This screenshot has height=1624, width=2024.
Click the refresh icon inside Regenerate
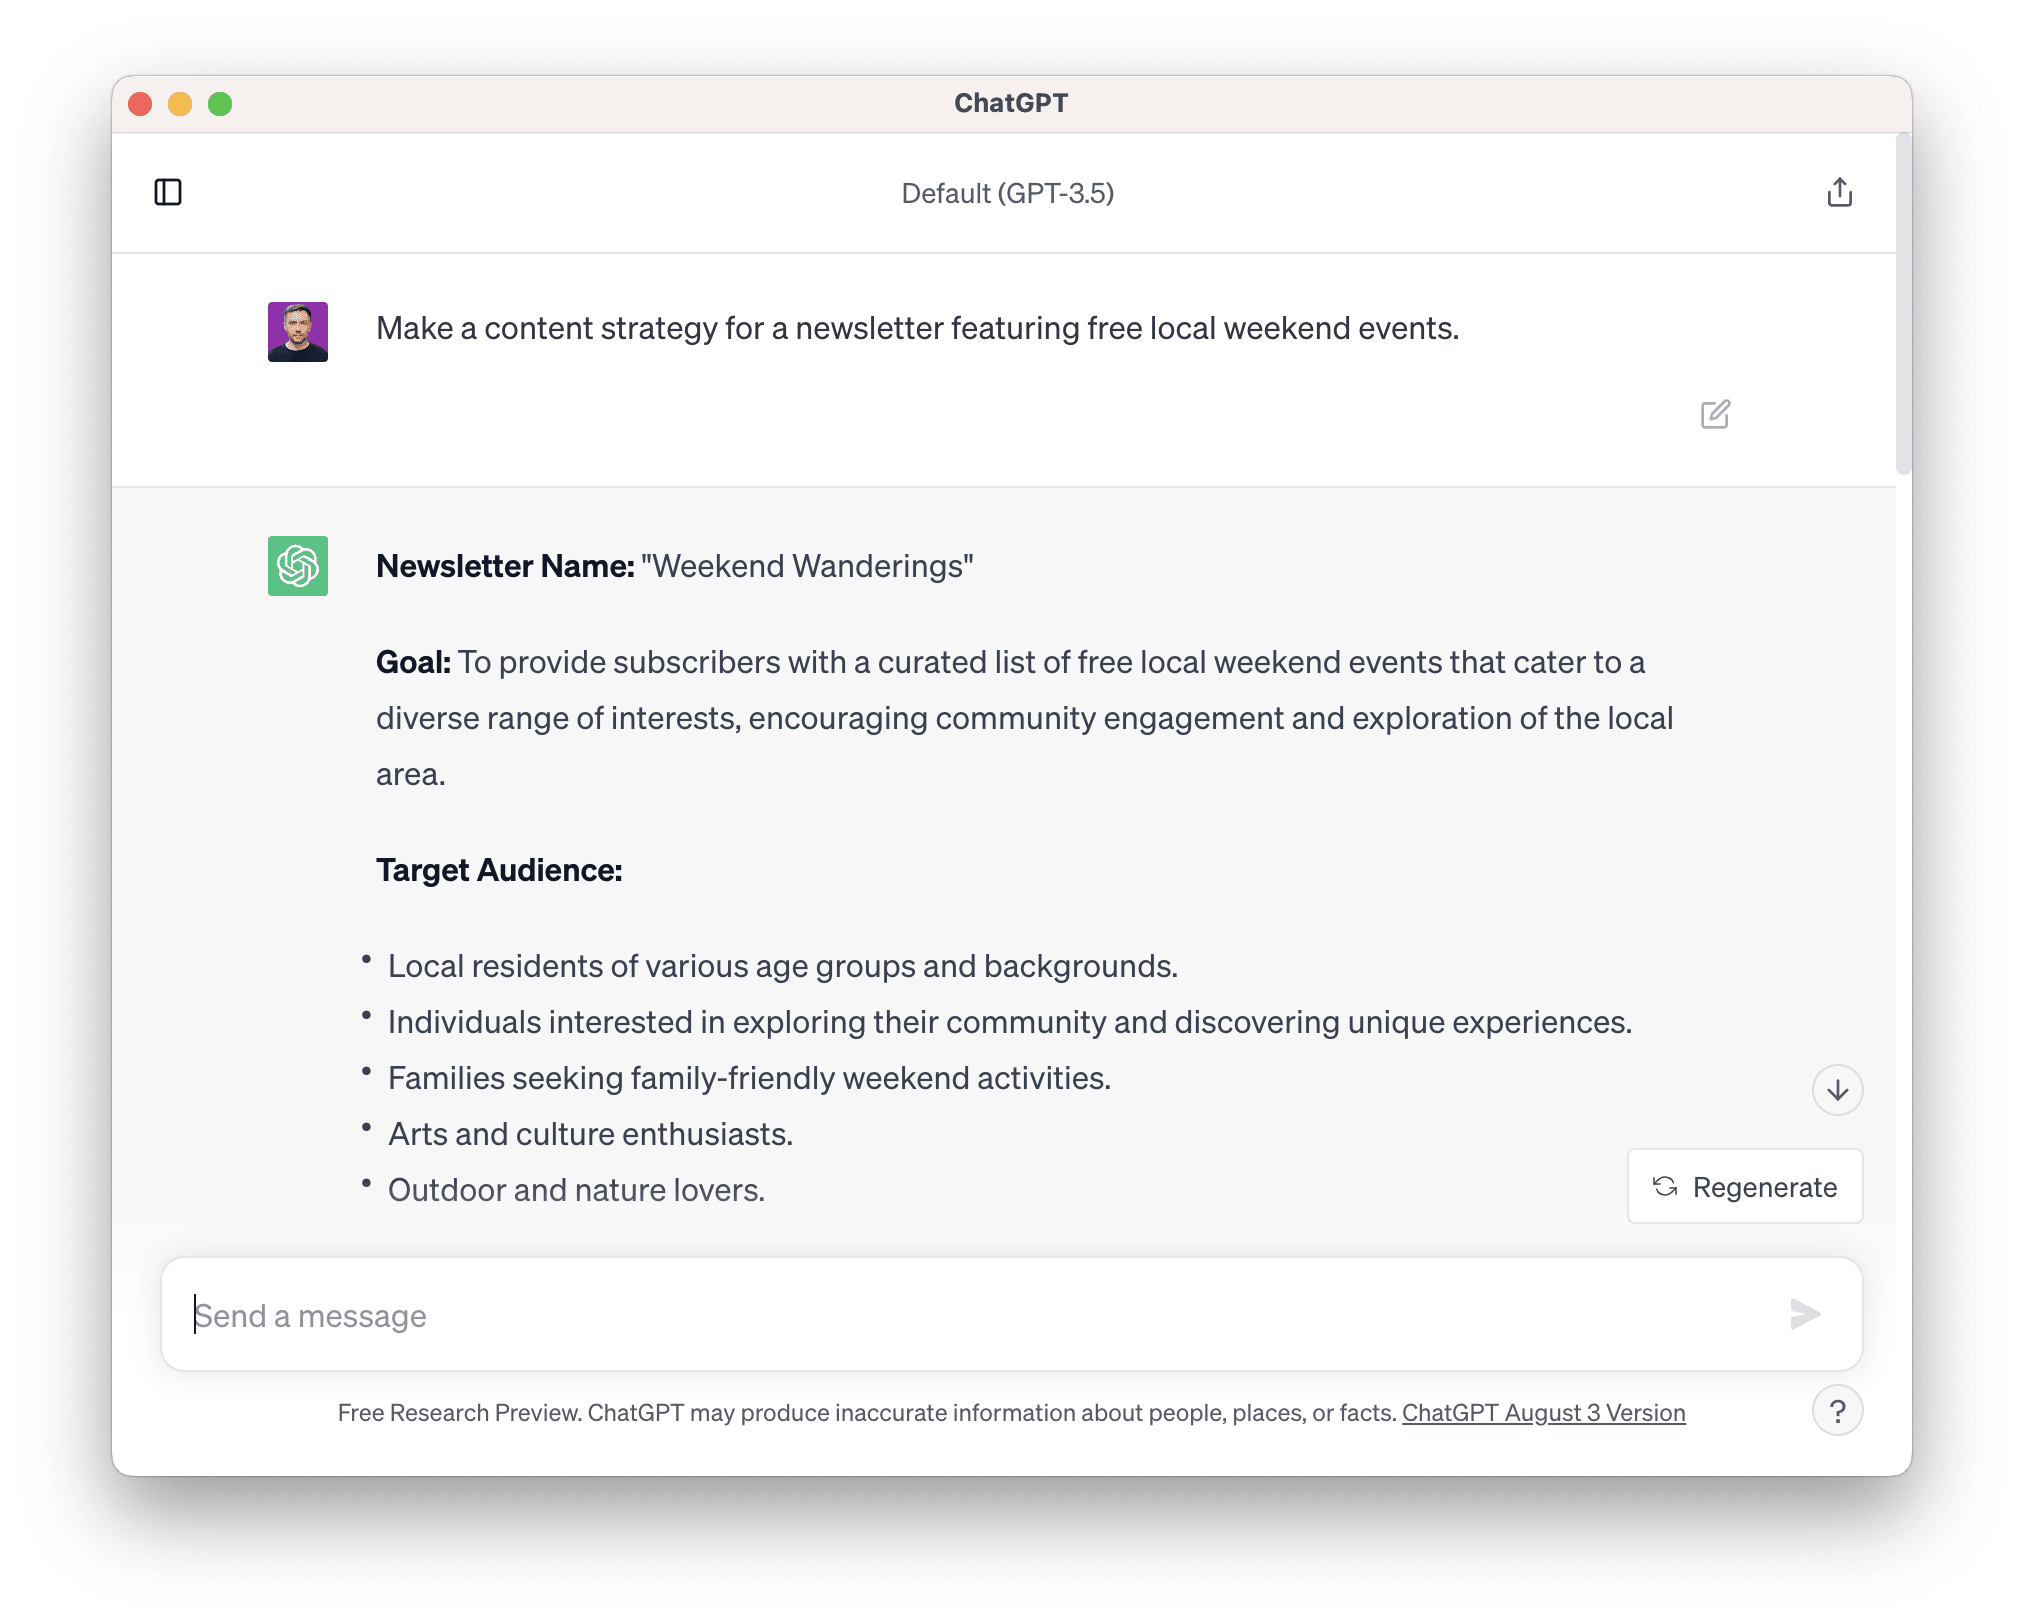tap(1665, 1186)
